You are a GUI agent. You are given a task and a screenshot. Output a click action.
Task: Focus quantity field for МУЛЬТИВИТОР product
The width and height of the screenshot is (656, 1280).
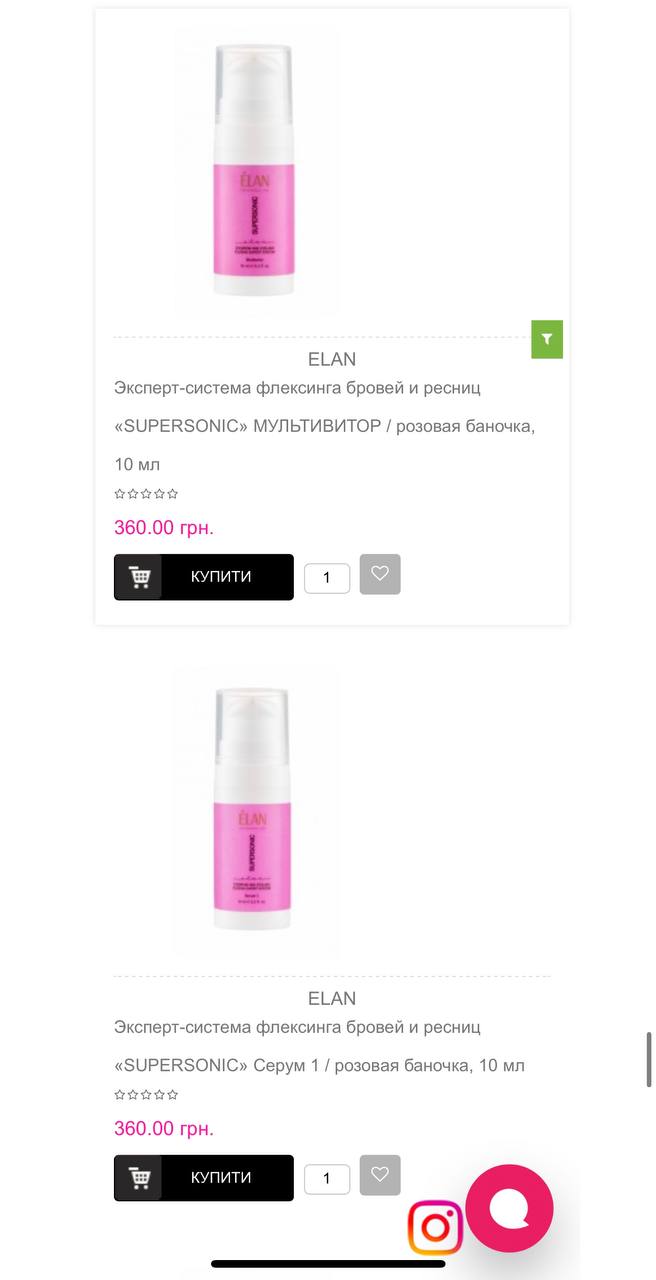327,578
